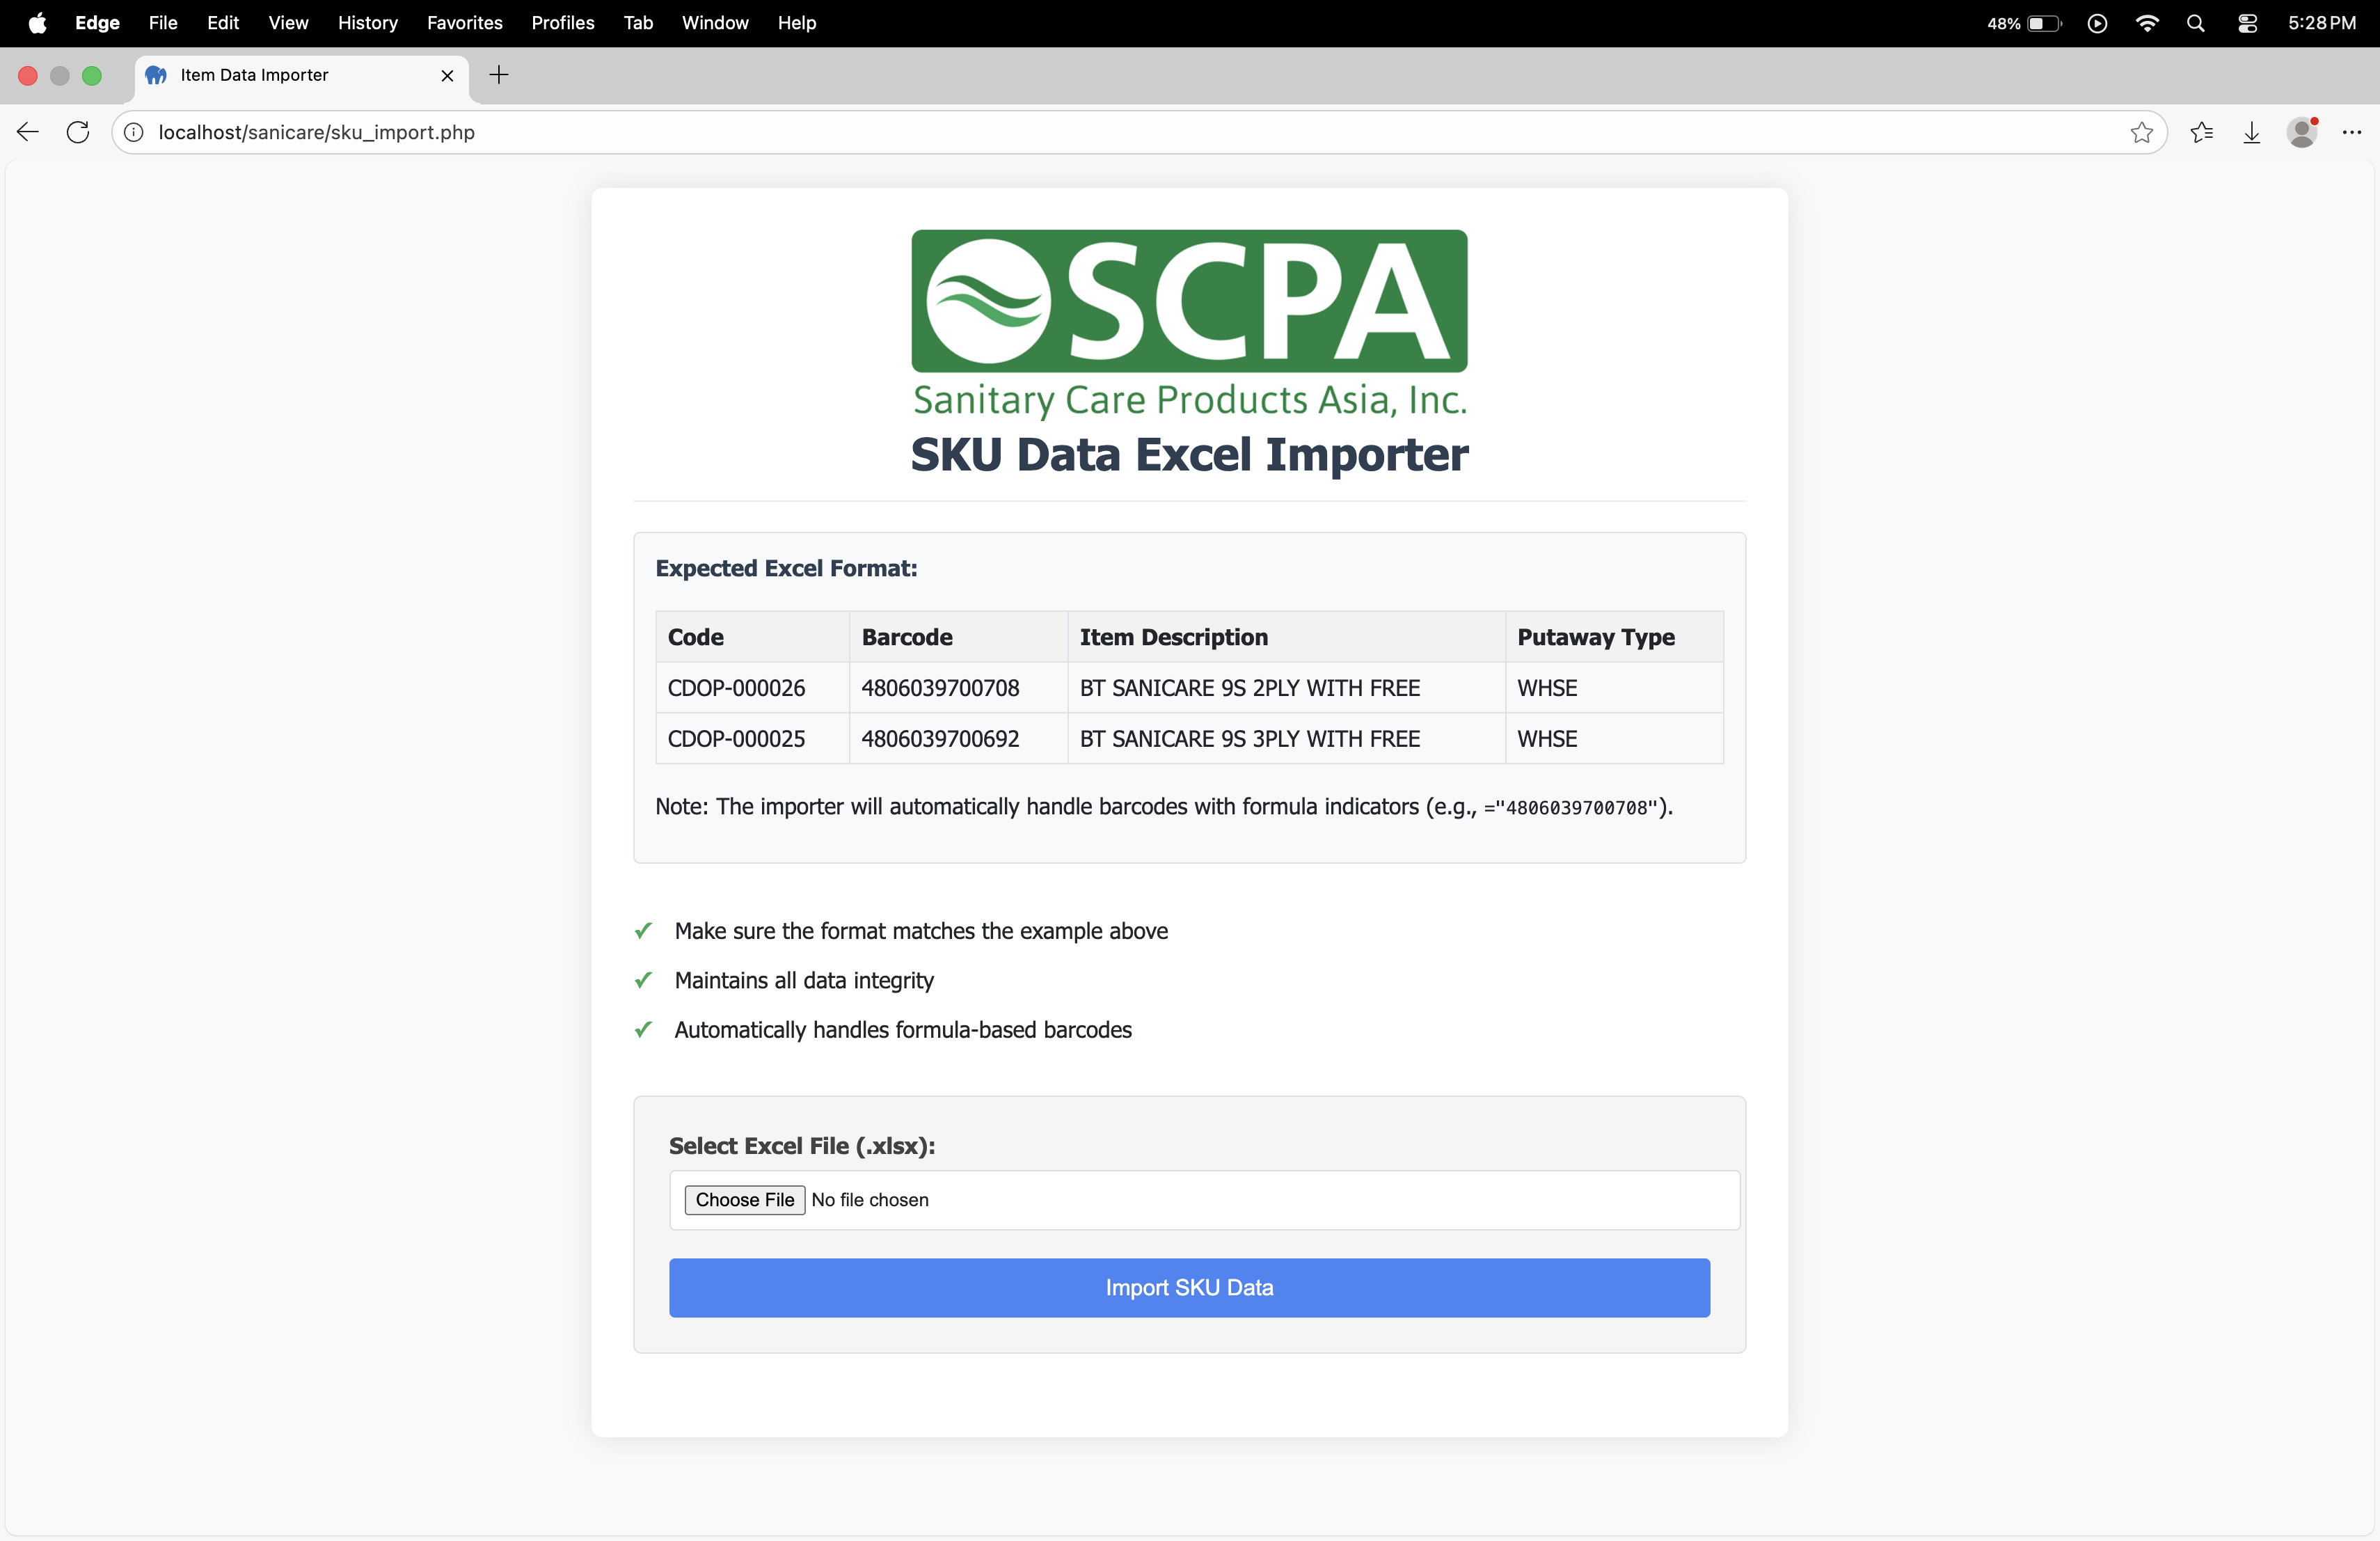
Task: Click the address bar URL field
Action: 1100,132
